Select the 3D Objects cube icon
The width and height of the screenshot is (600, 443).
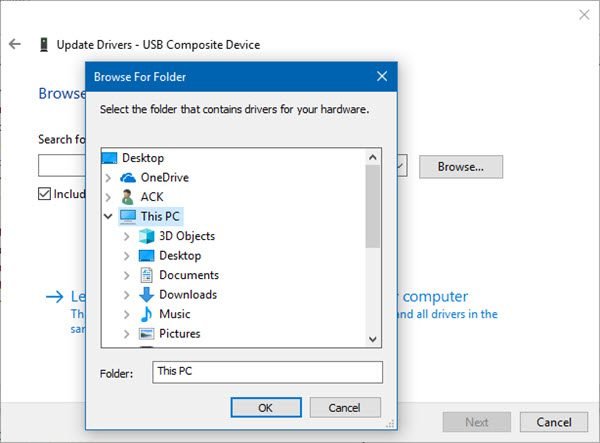(x=146, y=236)
